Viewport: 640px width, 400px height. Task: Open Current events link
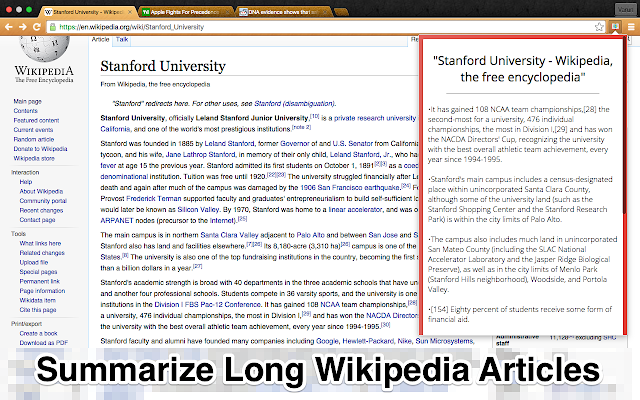pos(33,130)
